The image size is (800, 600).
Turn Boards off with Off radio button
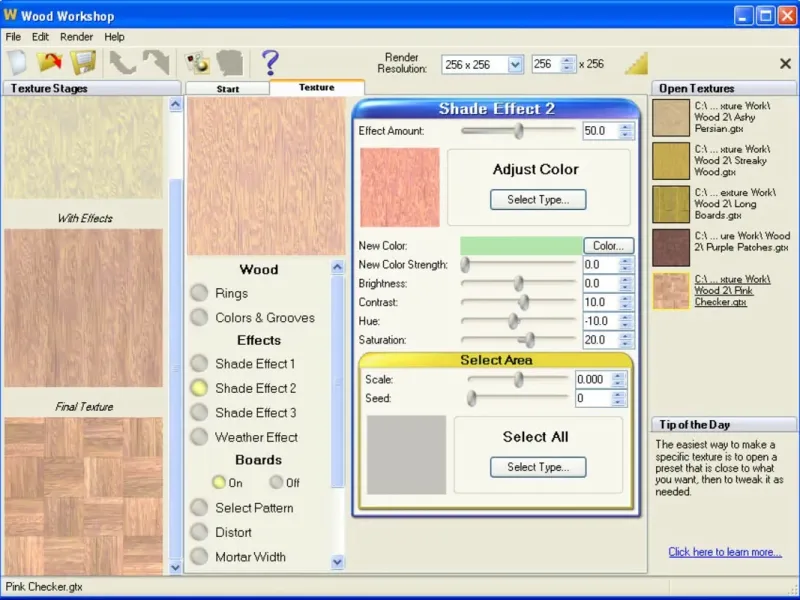tap(275, 482)
